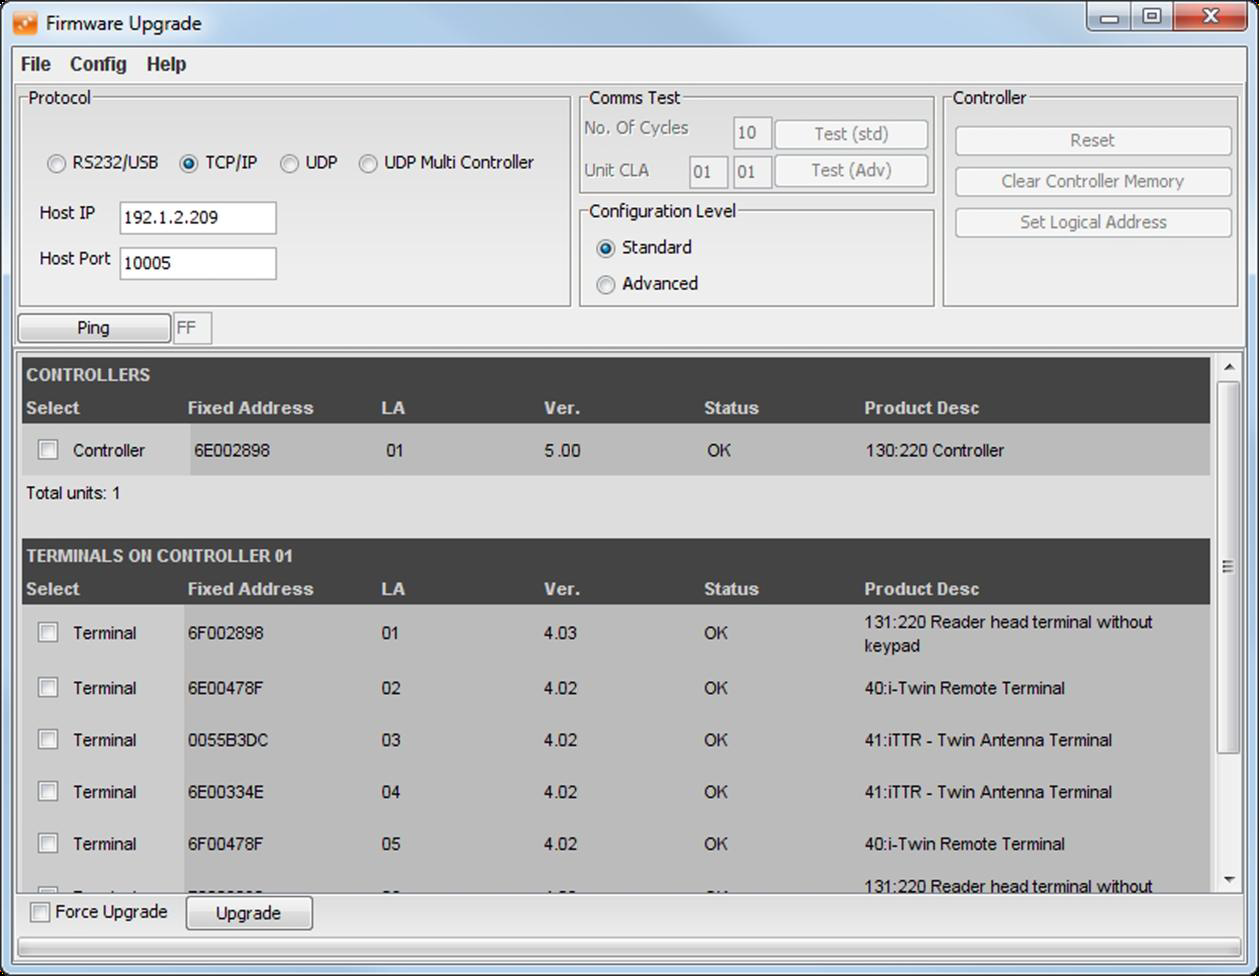Select terminal 6E00478F for upgrade

coord(47,688)
